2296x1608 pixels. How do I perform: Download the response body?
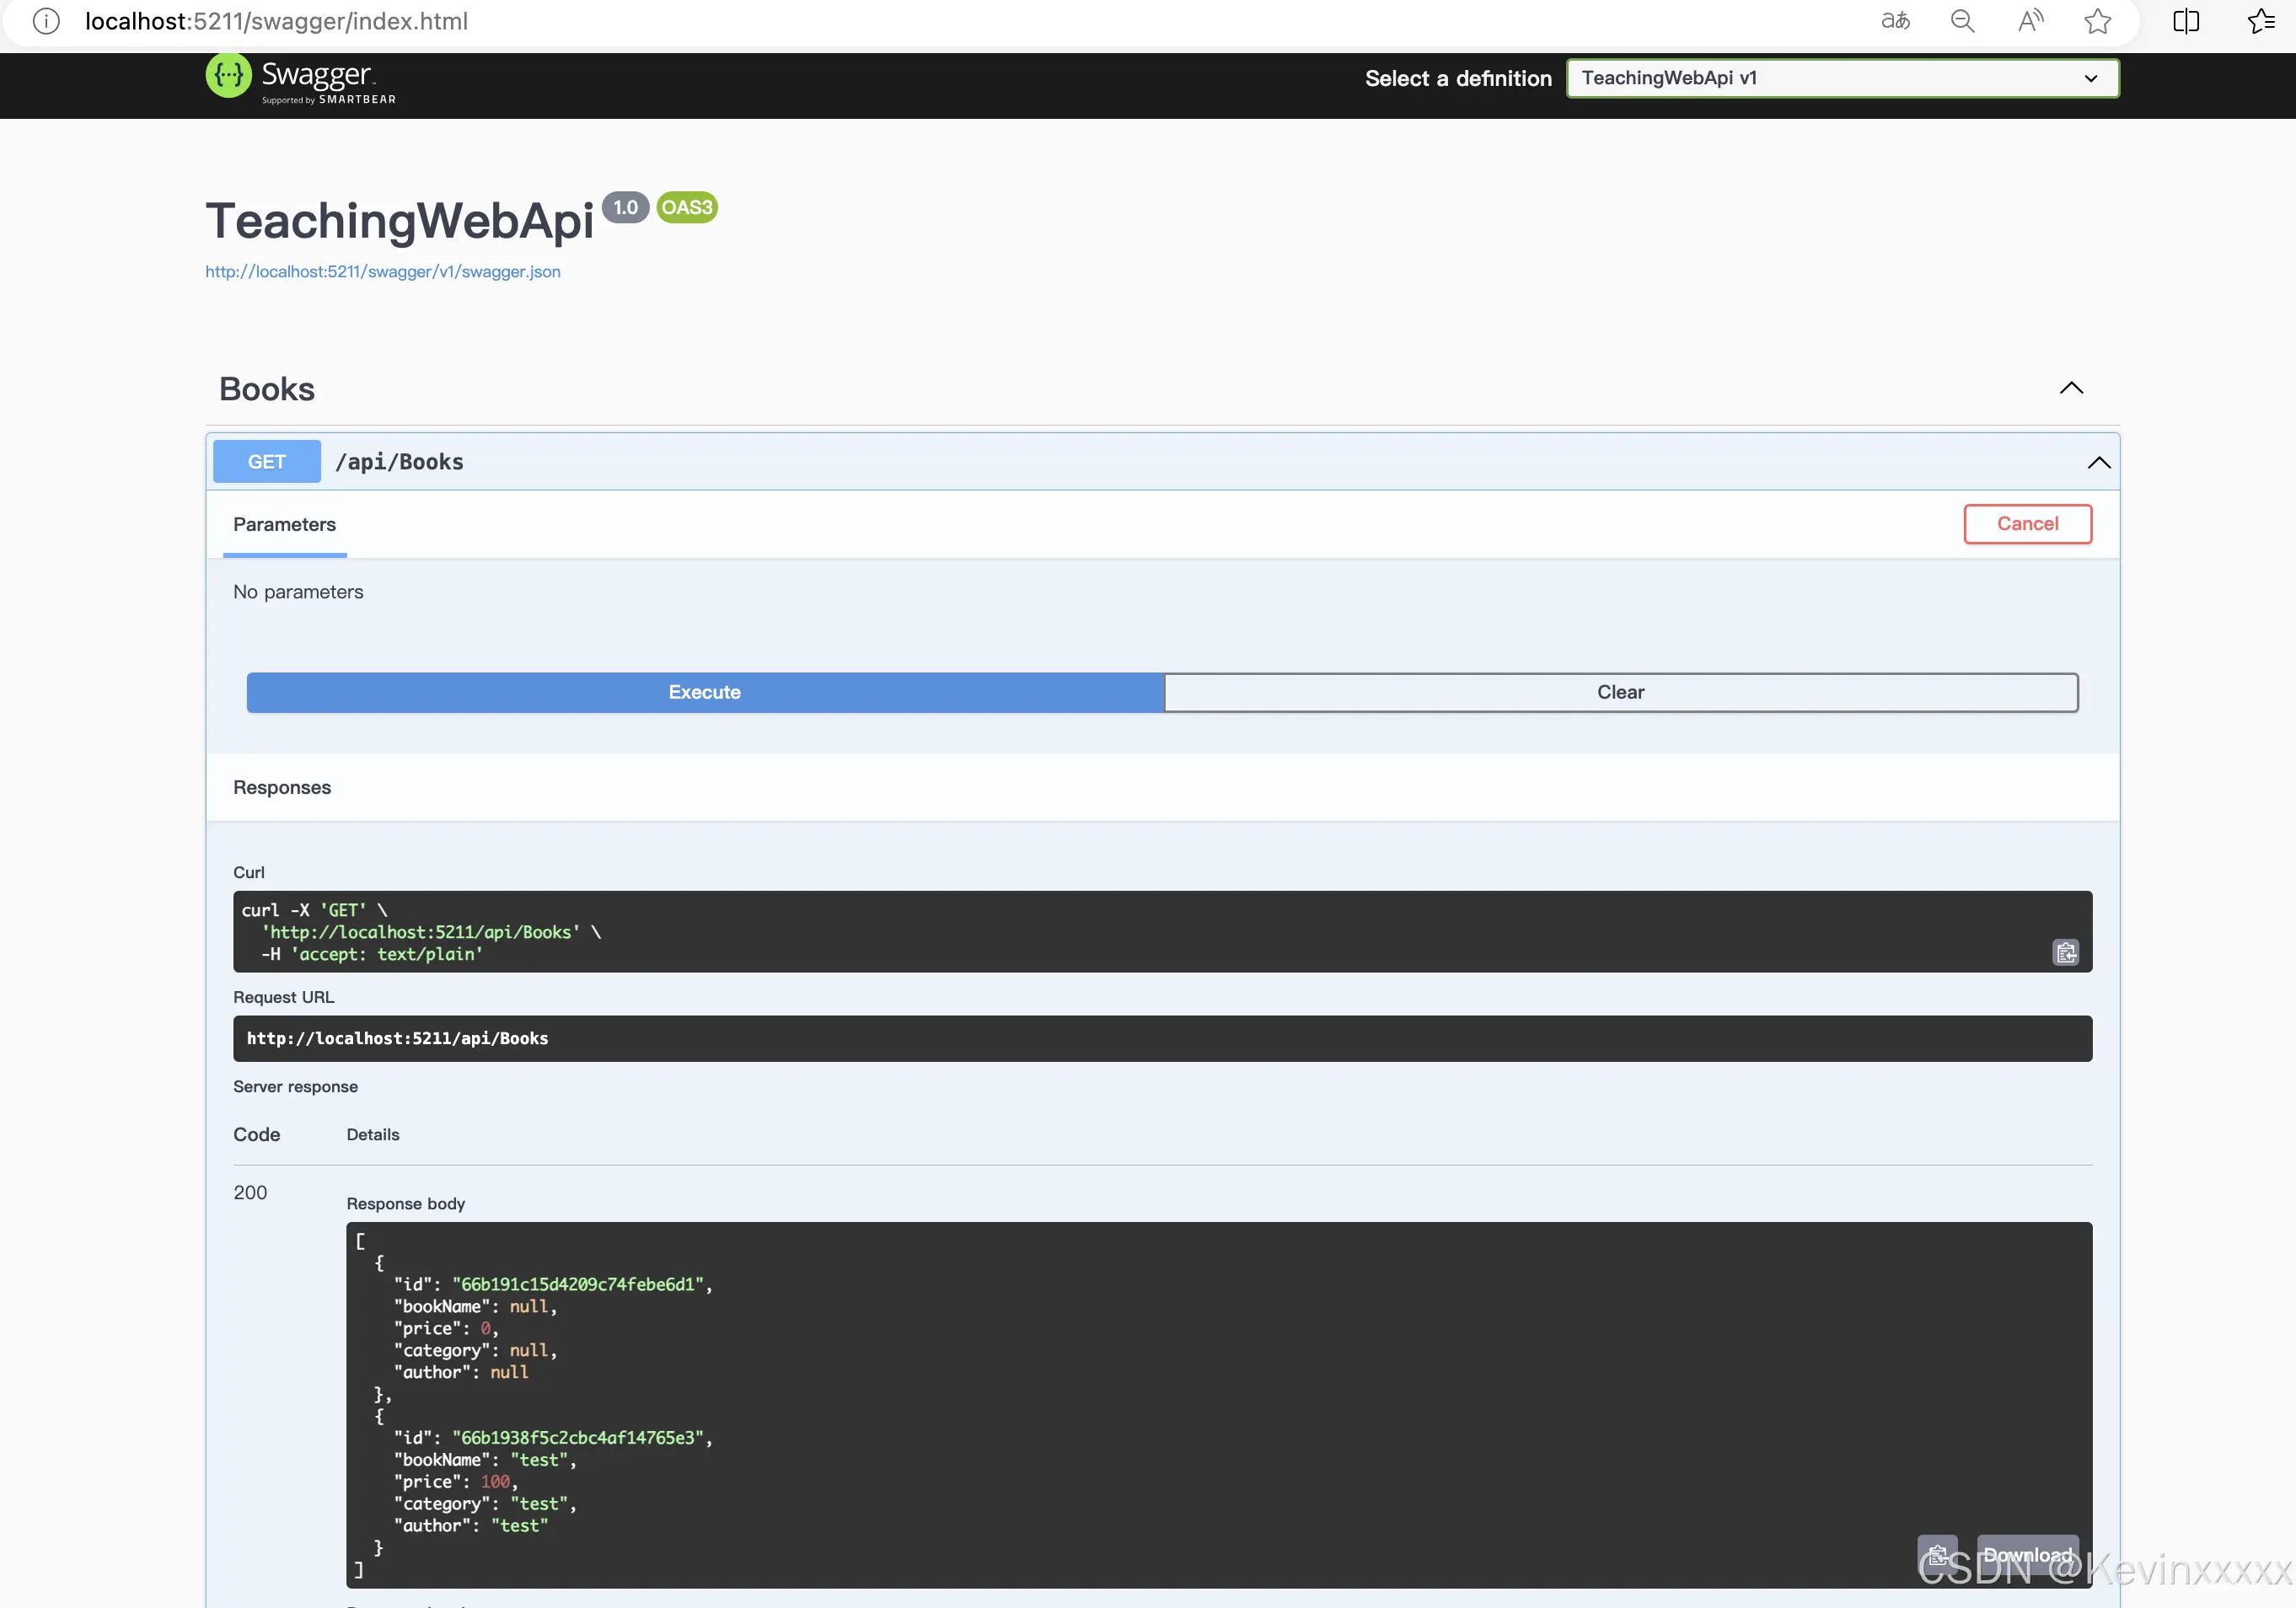tap(2027, 1555)
